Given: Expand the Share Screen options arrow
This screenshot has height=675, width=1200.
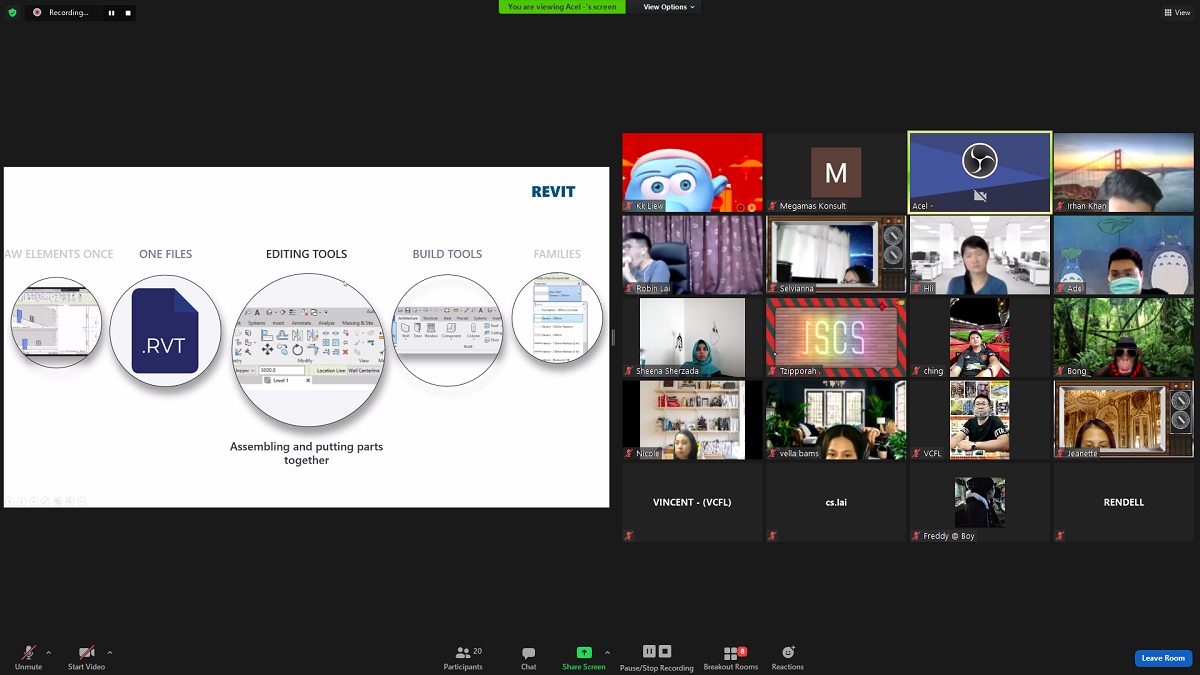Looking at the screenshot, I should coord(607,653).
